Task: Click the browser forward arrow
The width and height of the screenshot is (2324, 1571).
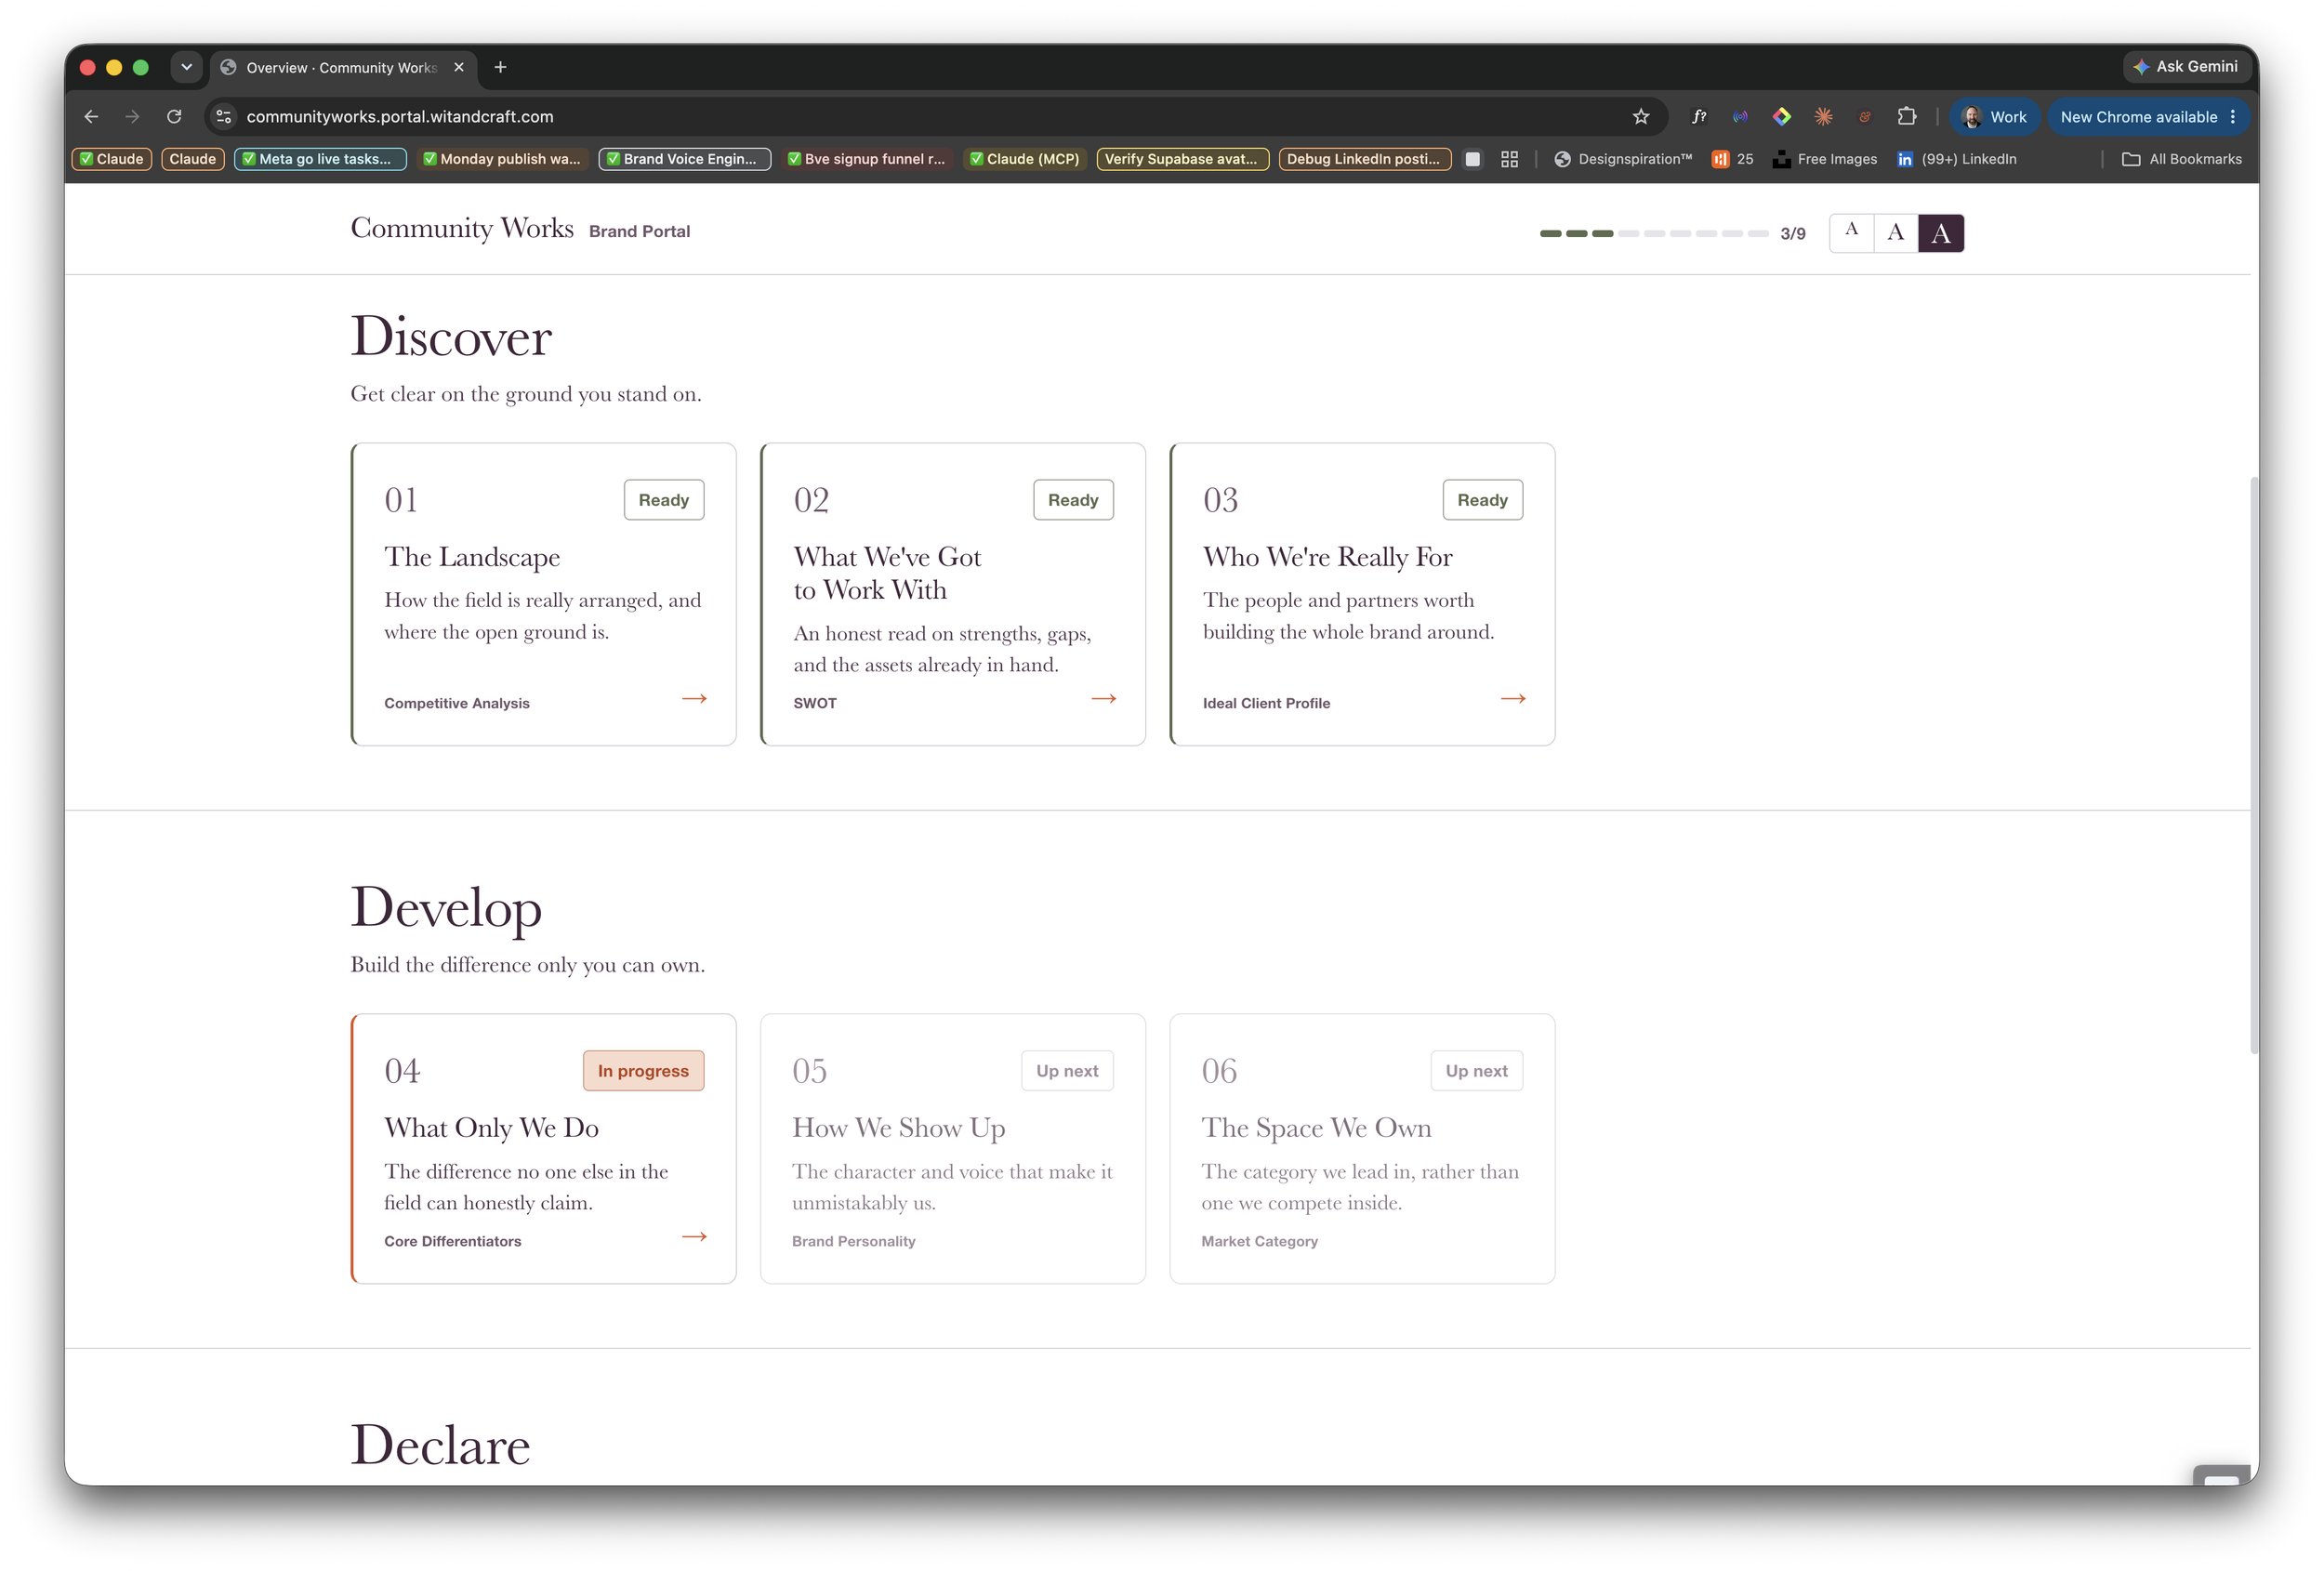Action: [132, 117]
